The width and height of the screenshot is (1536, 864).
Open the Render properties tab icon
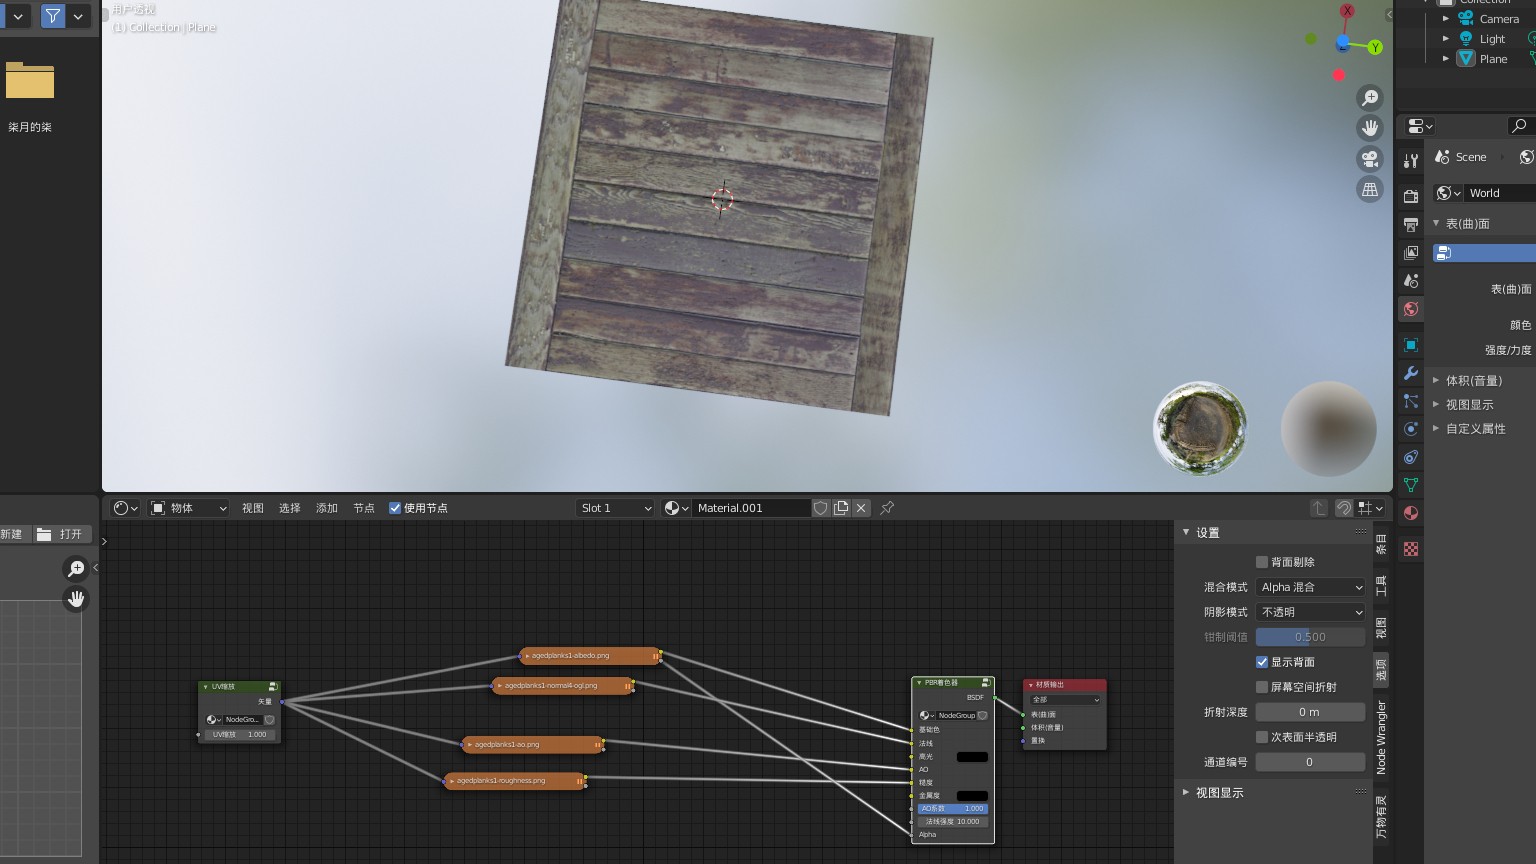tap(1411, 196)
